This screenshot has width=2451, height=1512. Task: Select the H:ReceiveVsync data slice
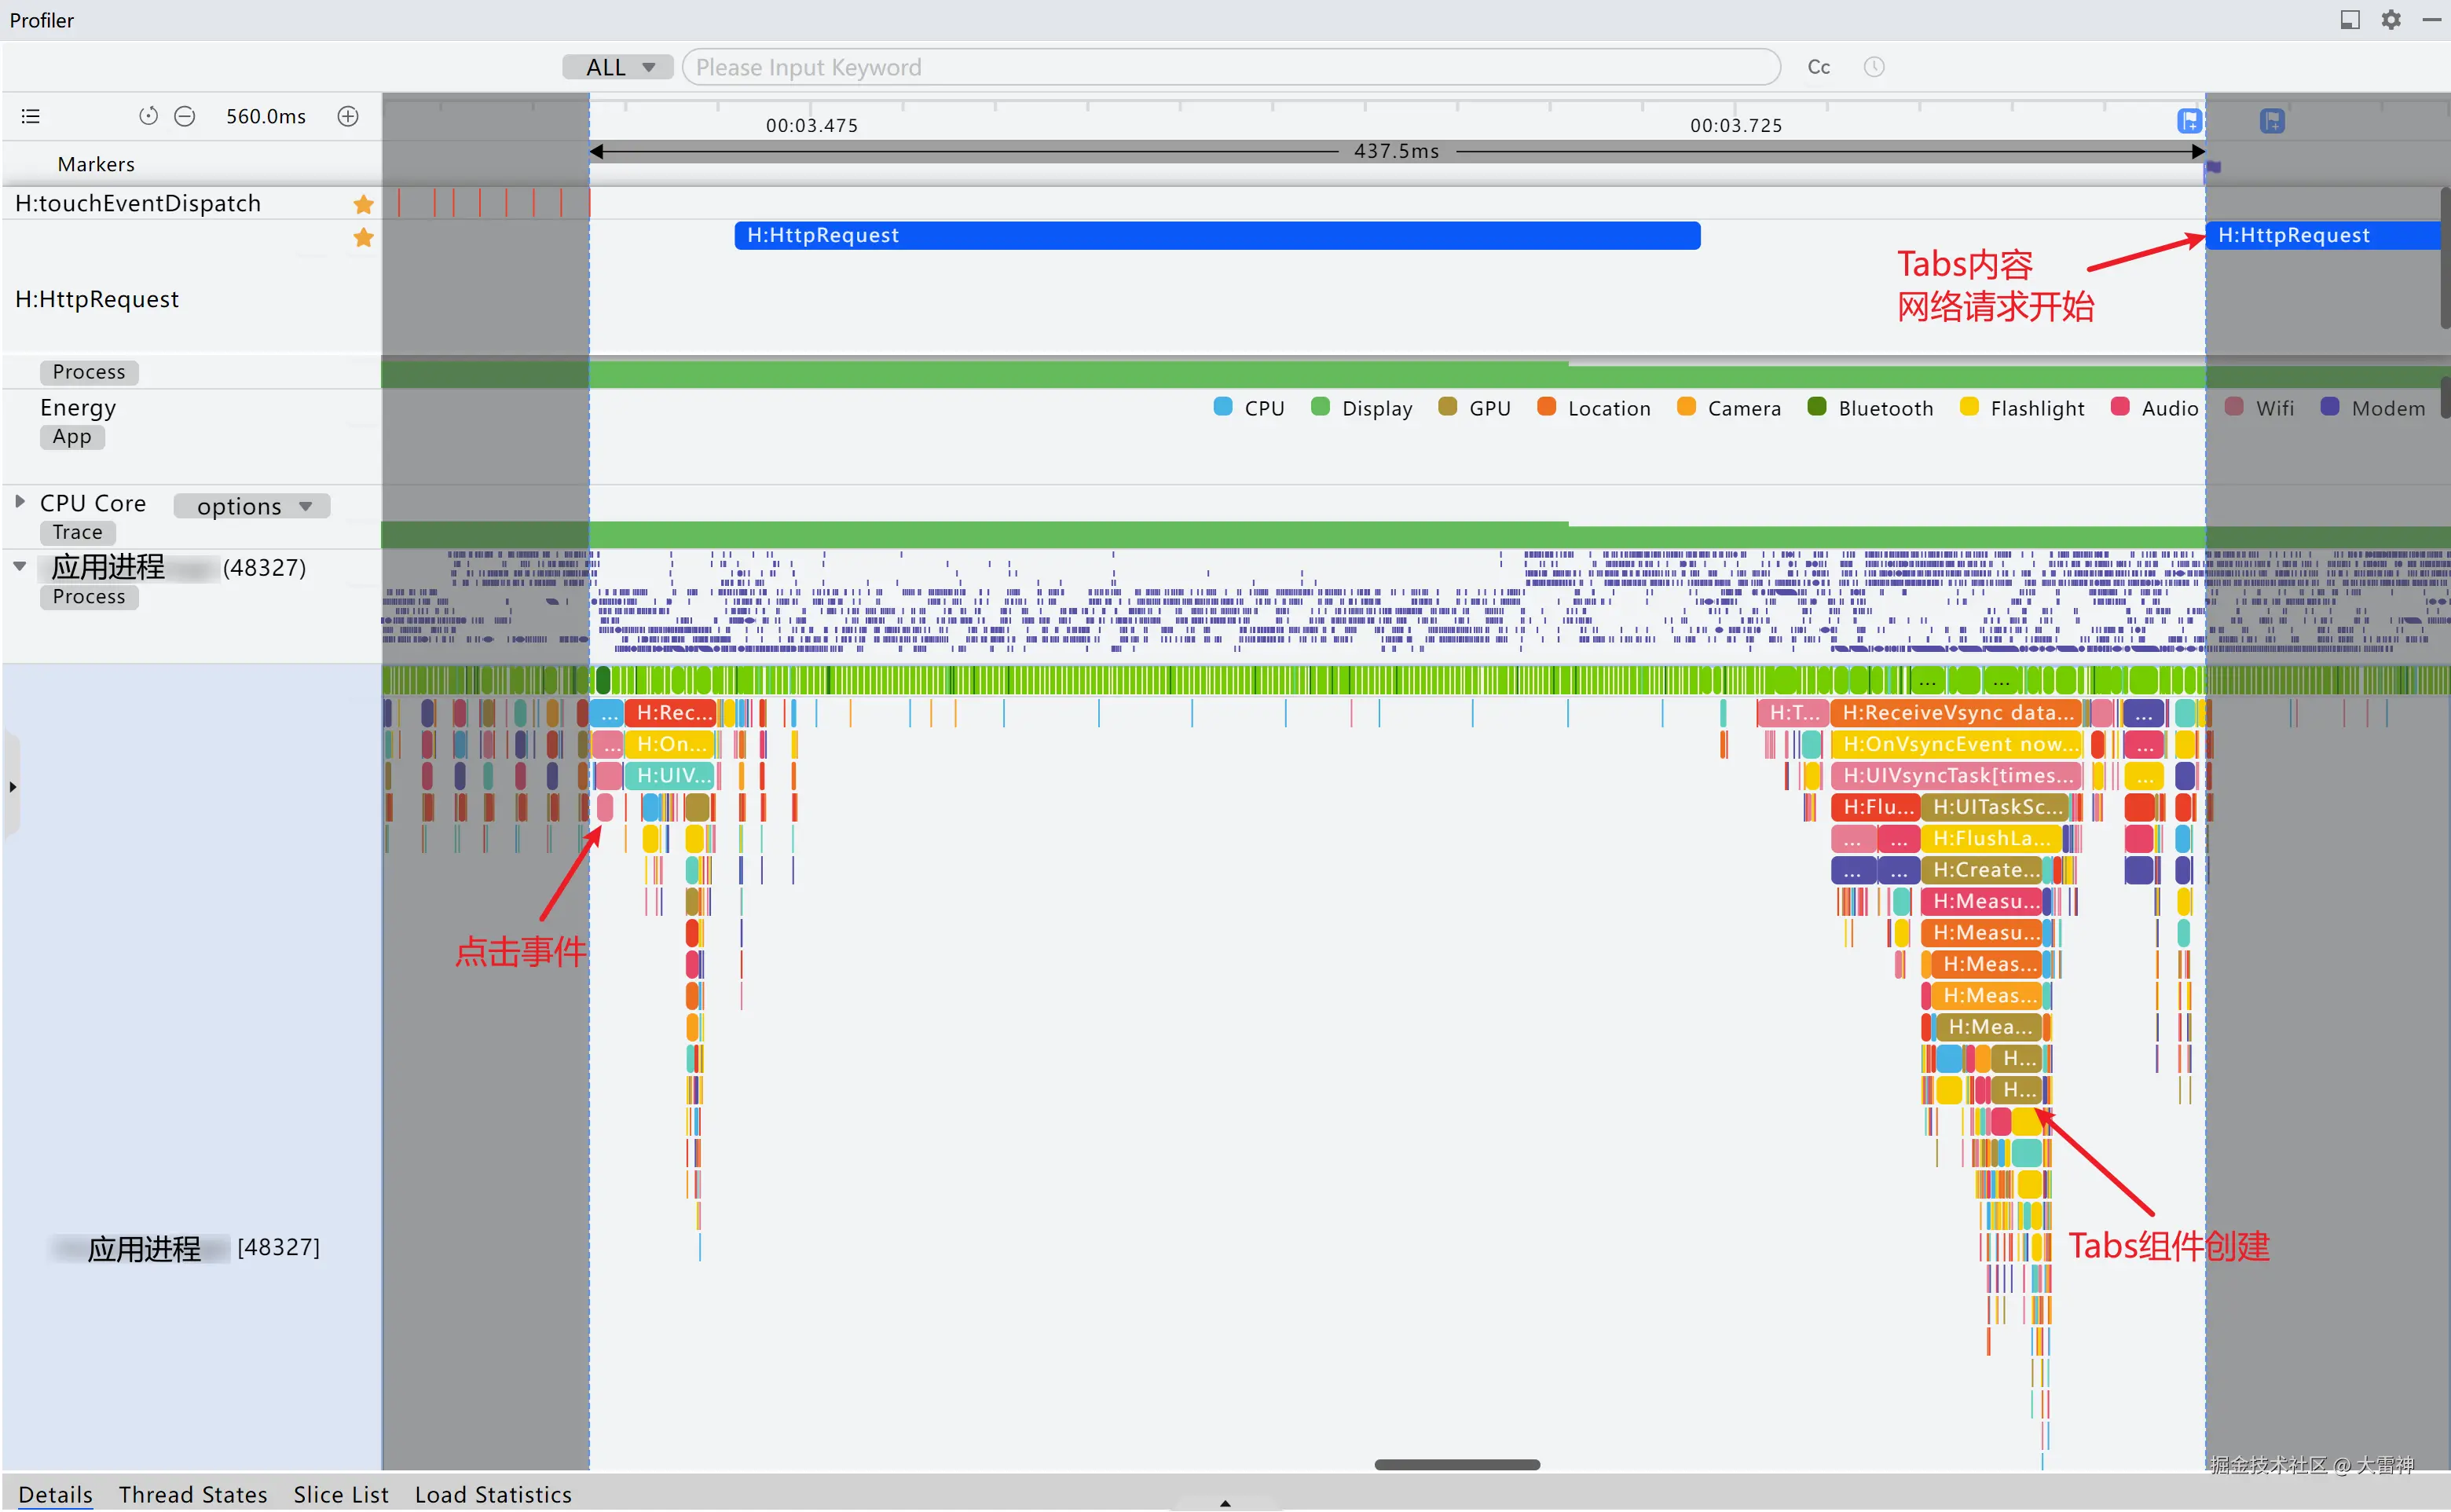[1956, 713]
